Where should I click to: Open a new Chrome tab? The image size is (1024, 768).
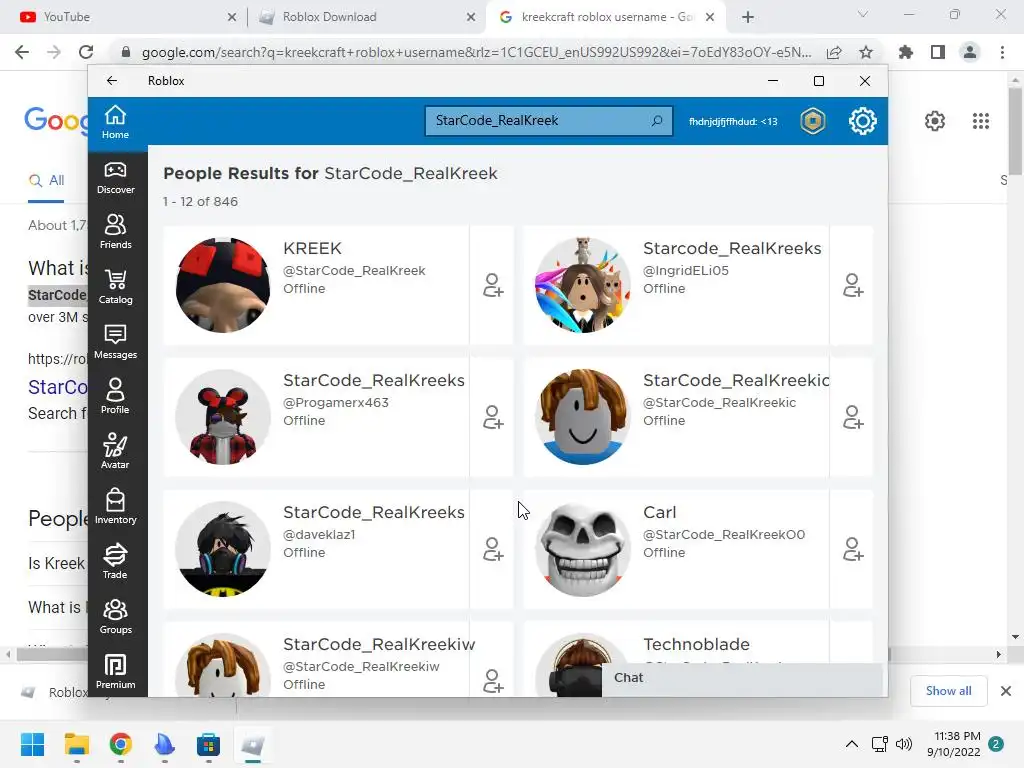[748, 17]
